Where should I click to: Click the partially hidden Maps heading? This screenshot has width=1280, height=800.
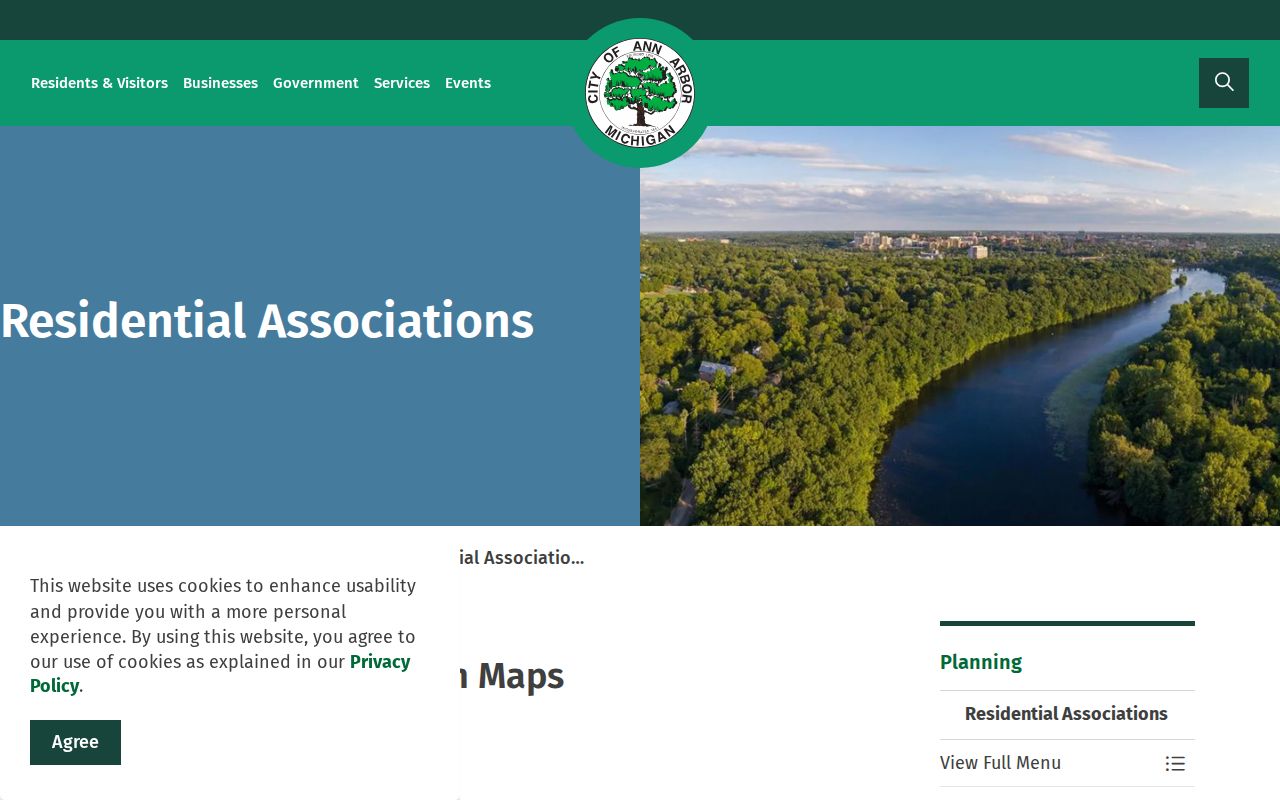[x=512, y=677]
